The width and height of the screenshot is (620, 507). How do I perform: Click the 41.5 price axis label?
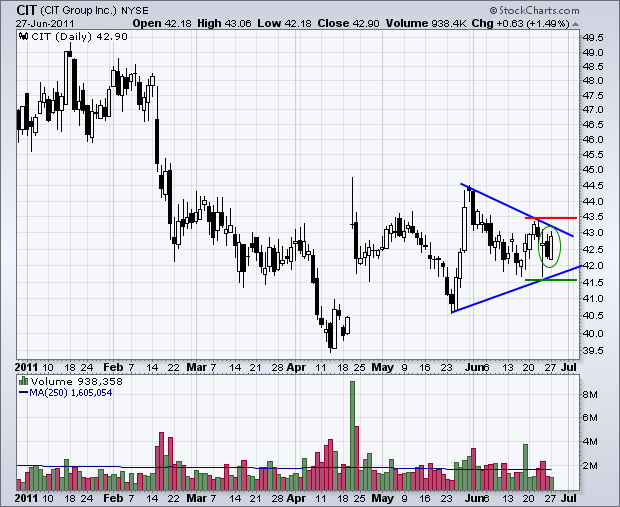(594, 282)
